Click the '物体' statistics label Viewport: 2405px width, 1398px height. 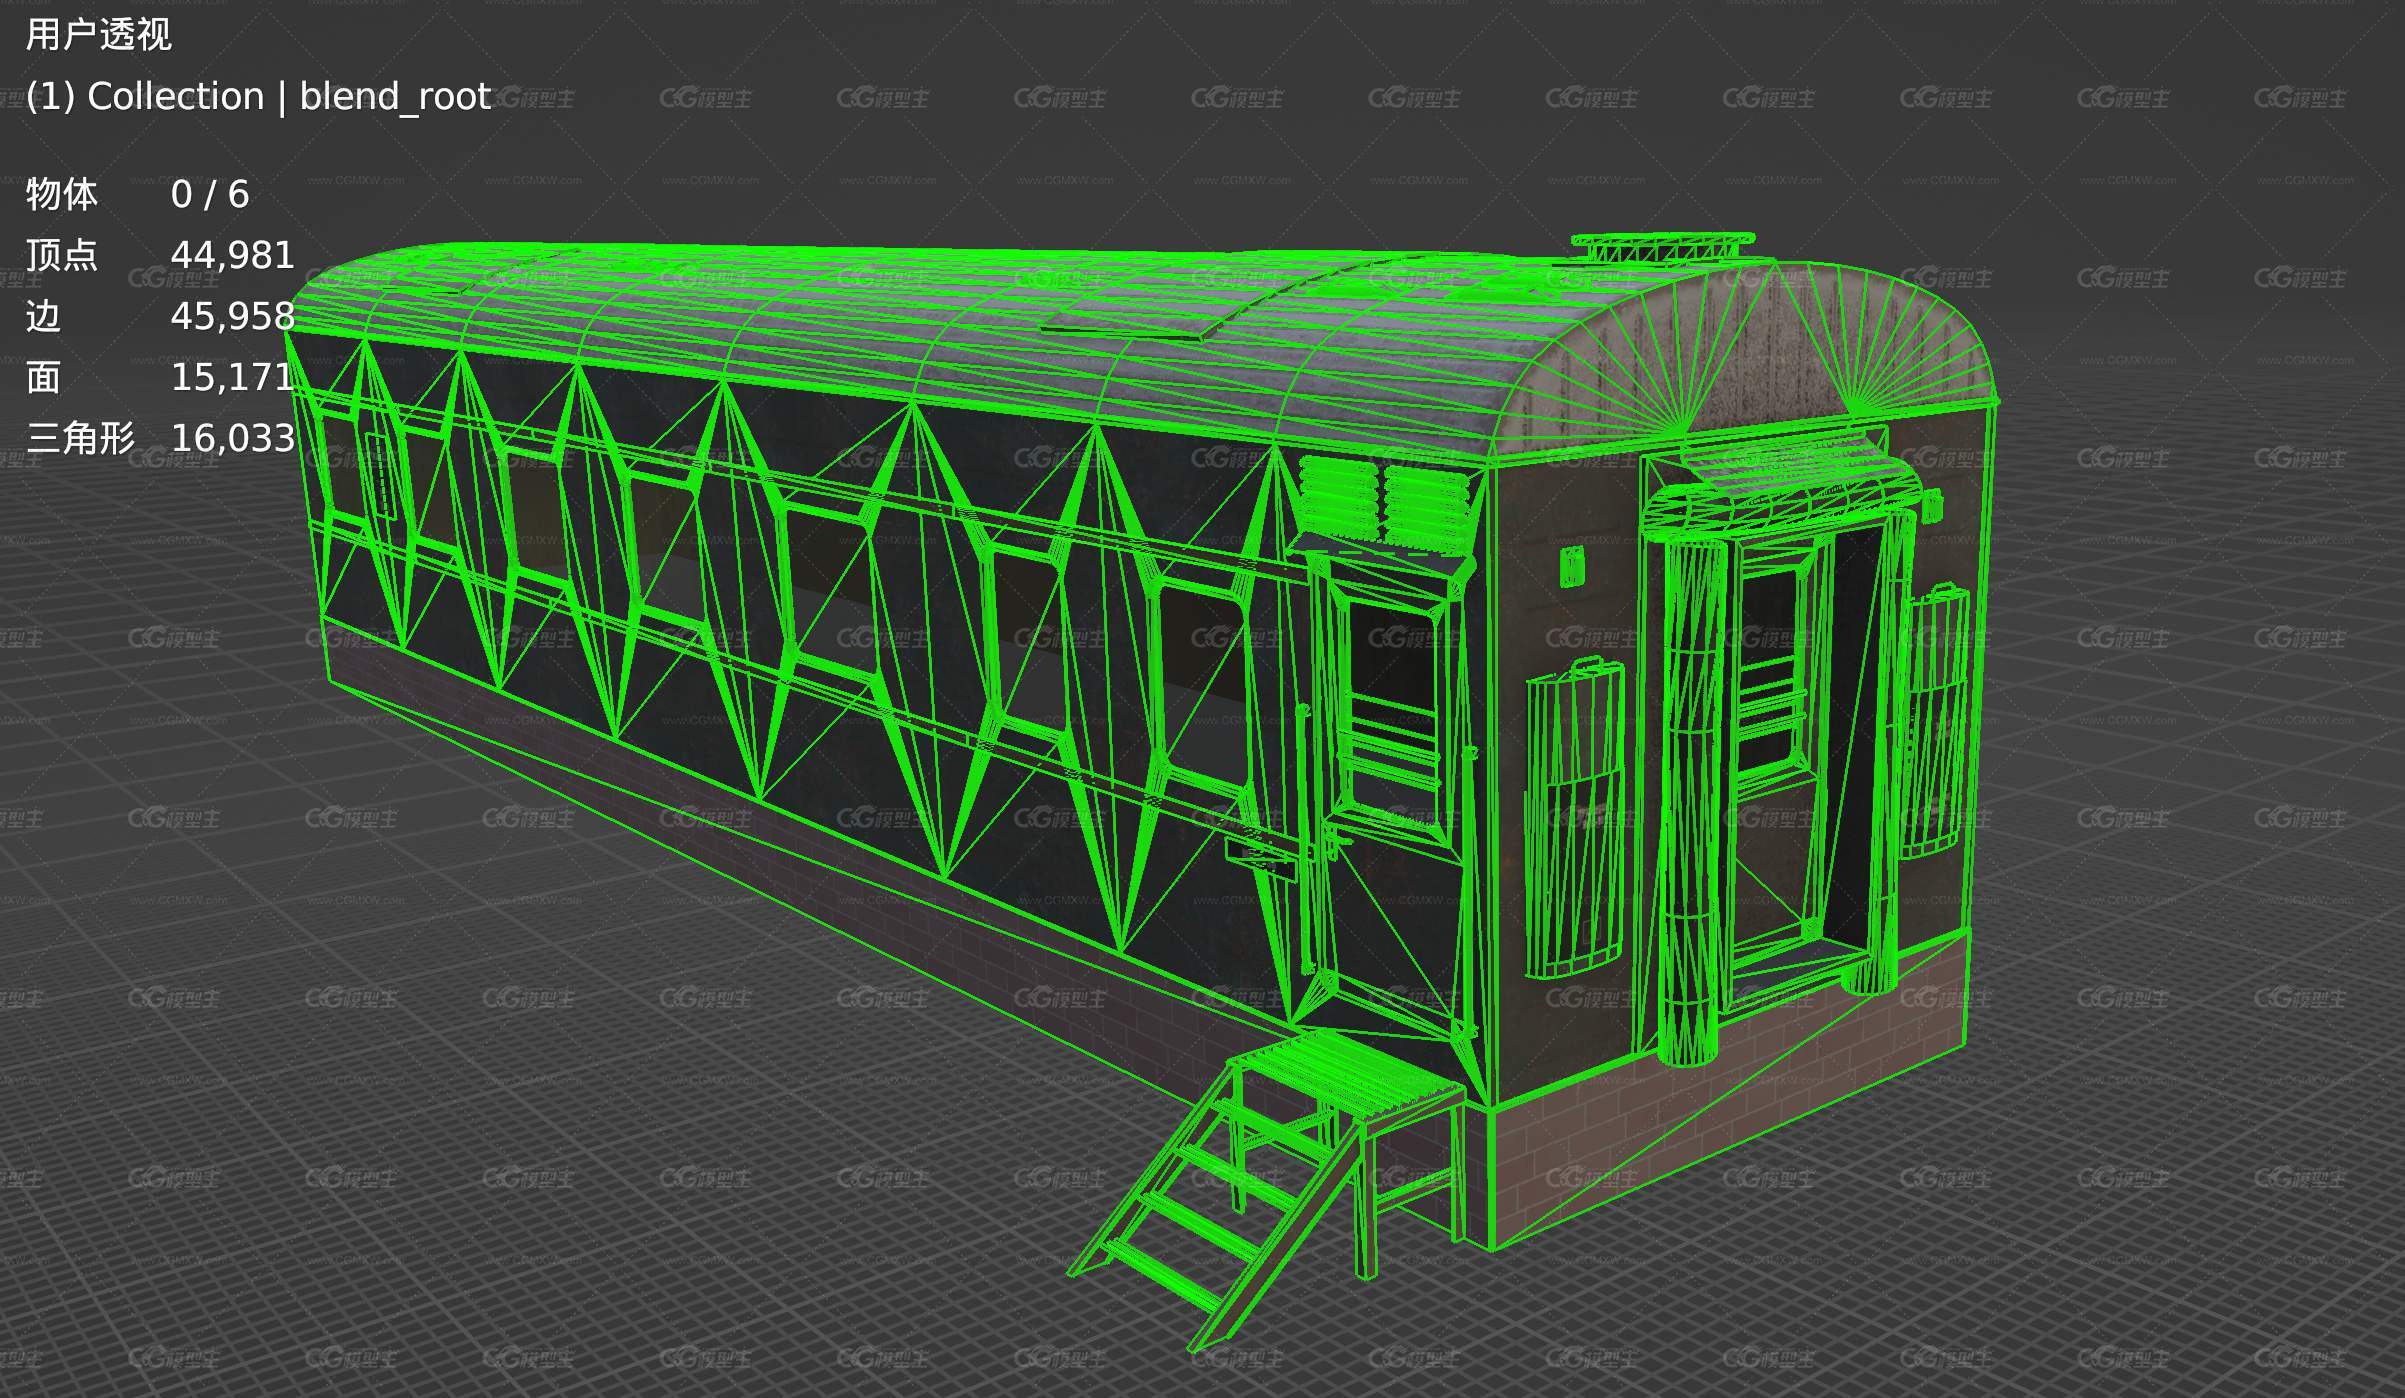[61, 194]
